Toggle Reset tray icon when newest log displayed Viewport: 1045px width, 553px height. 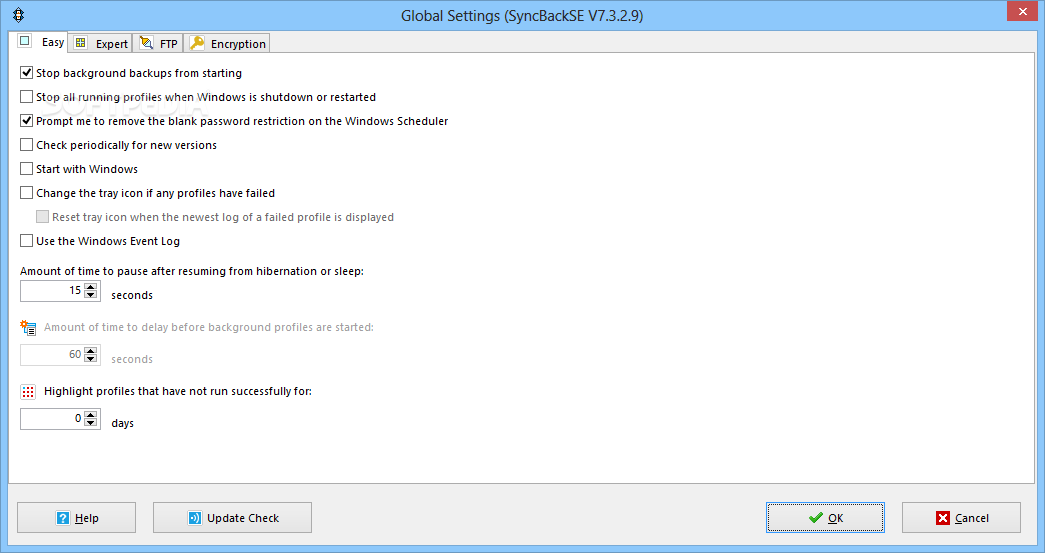point(43,217)
